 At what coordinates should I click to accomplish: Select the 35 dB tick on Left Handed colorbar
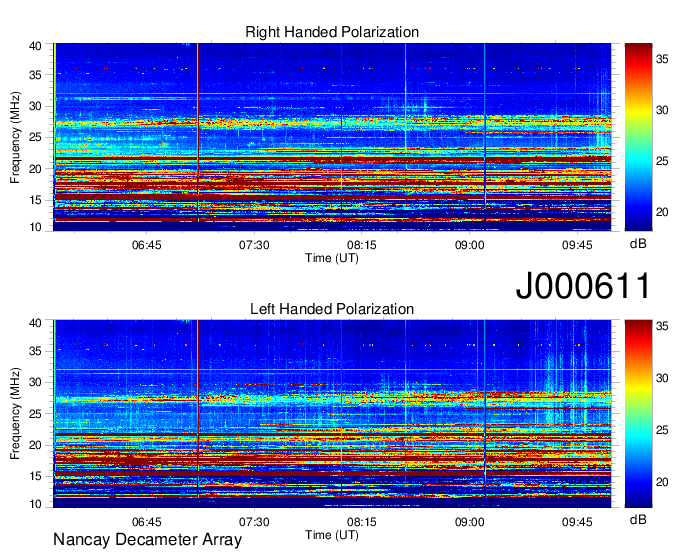pyautogui.click(x=662, y=326)
